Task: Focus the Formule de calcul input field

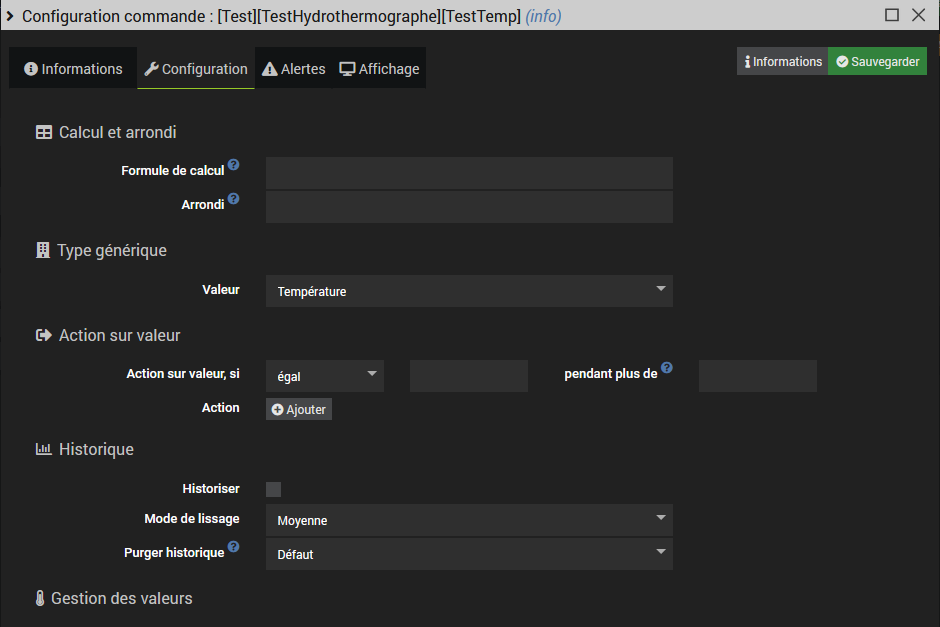Action: point(468,173)
